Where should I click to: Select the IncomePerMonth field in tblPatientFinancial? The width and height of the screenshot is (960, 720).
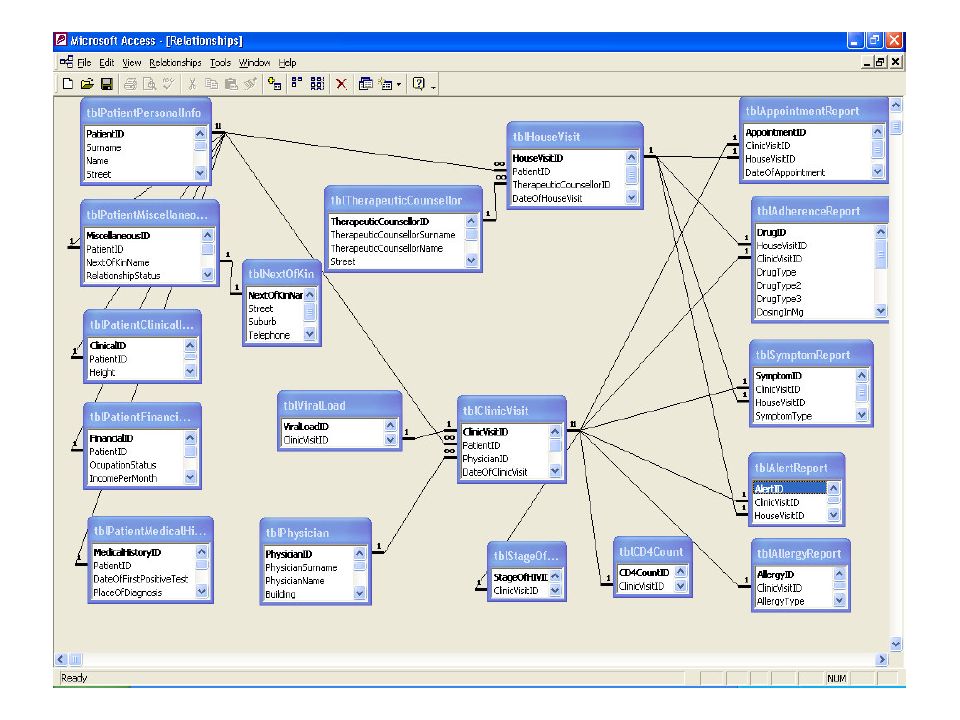click(123, 478)
